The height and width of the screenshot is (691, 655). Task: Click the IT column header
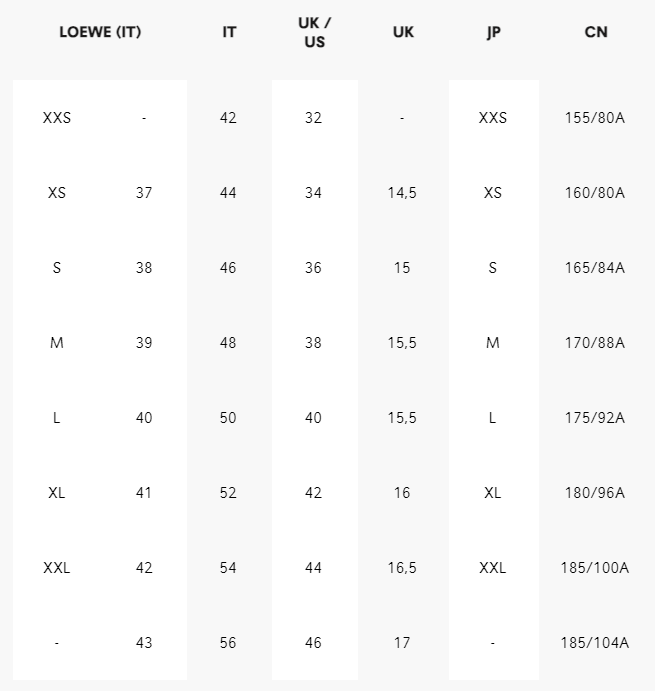pyautogui.click(x=229, y=32)
